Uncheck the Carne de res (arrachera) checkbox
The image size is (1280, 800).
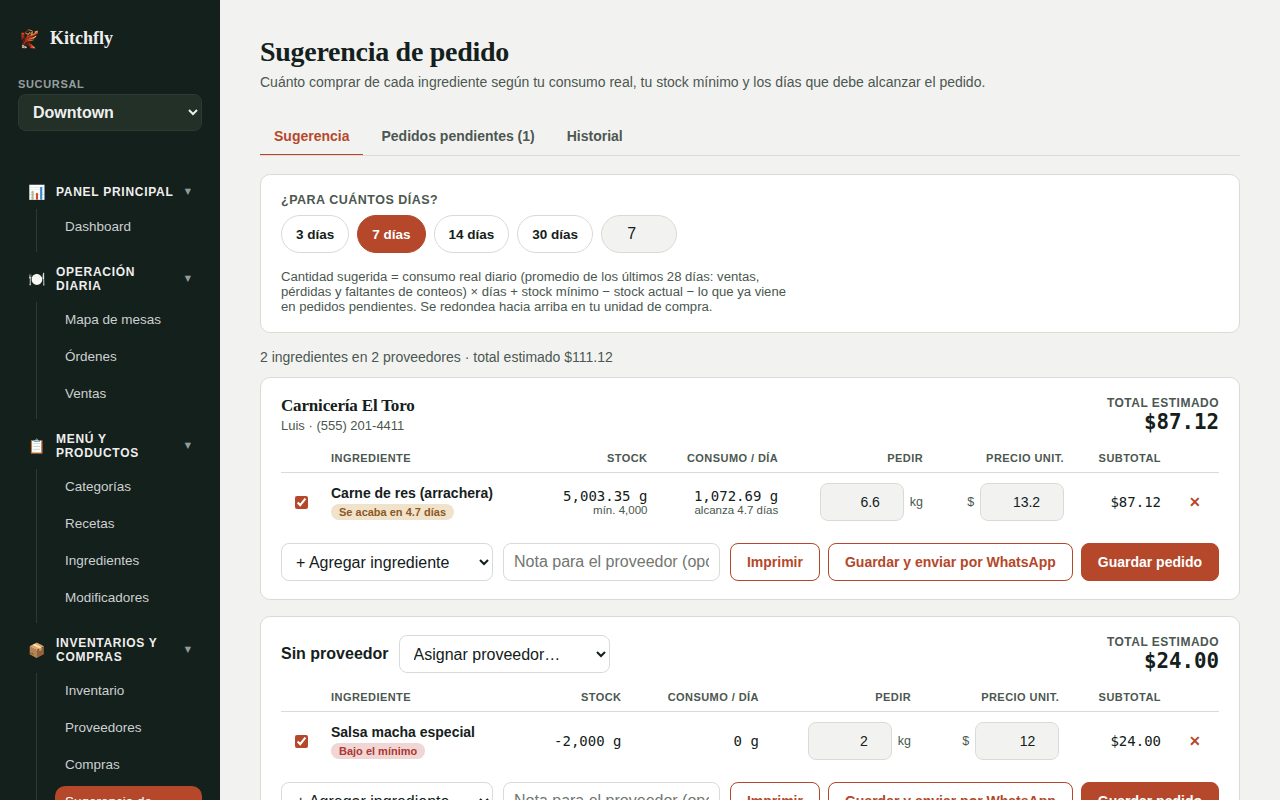302,502
